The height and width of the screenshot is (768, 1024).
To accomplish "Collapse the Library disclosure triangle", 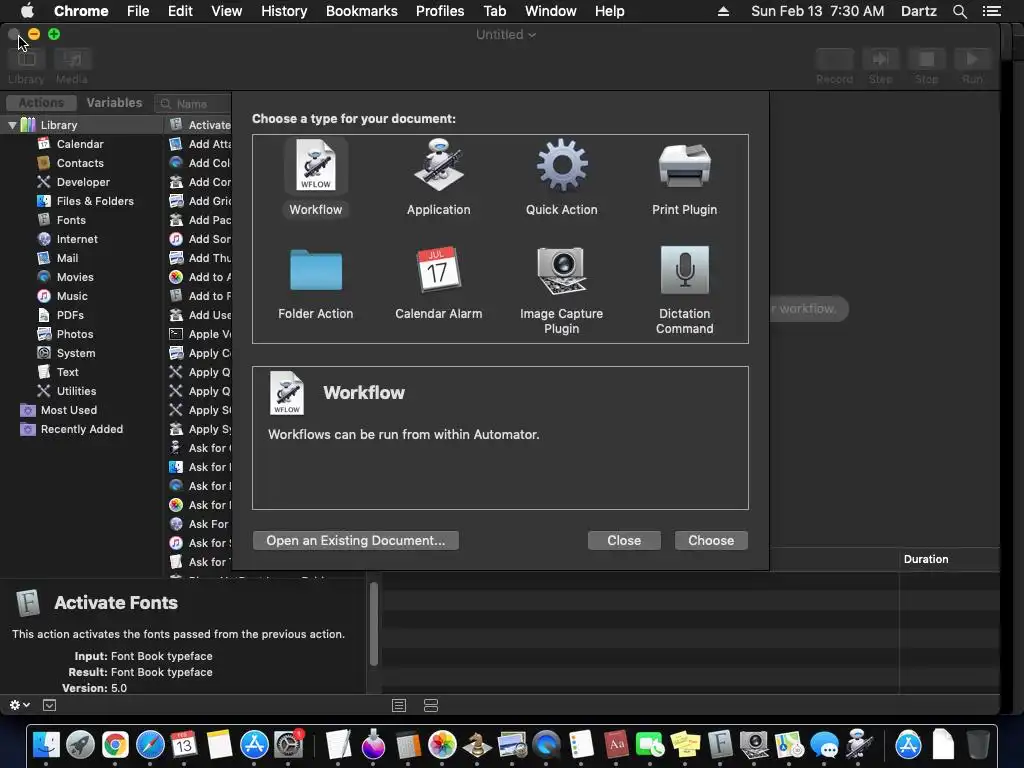I will (12, 125).
